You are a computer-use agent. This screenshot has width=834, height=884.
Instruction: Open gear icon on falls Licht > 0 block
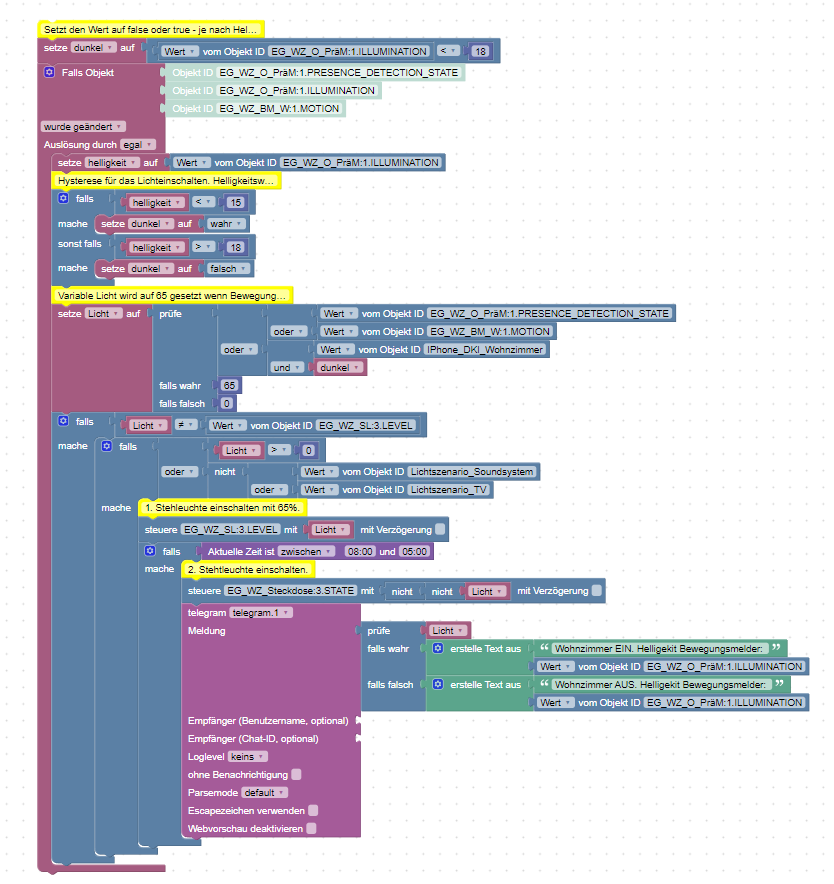coord(107,446)
